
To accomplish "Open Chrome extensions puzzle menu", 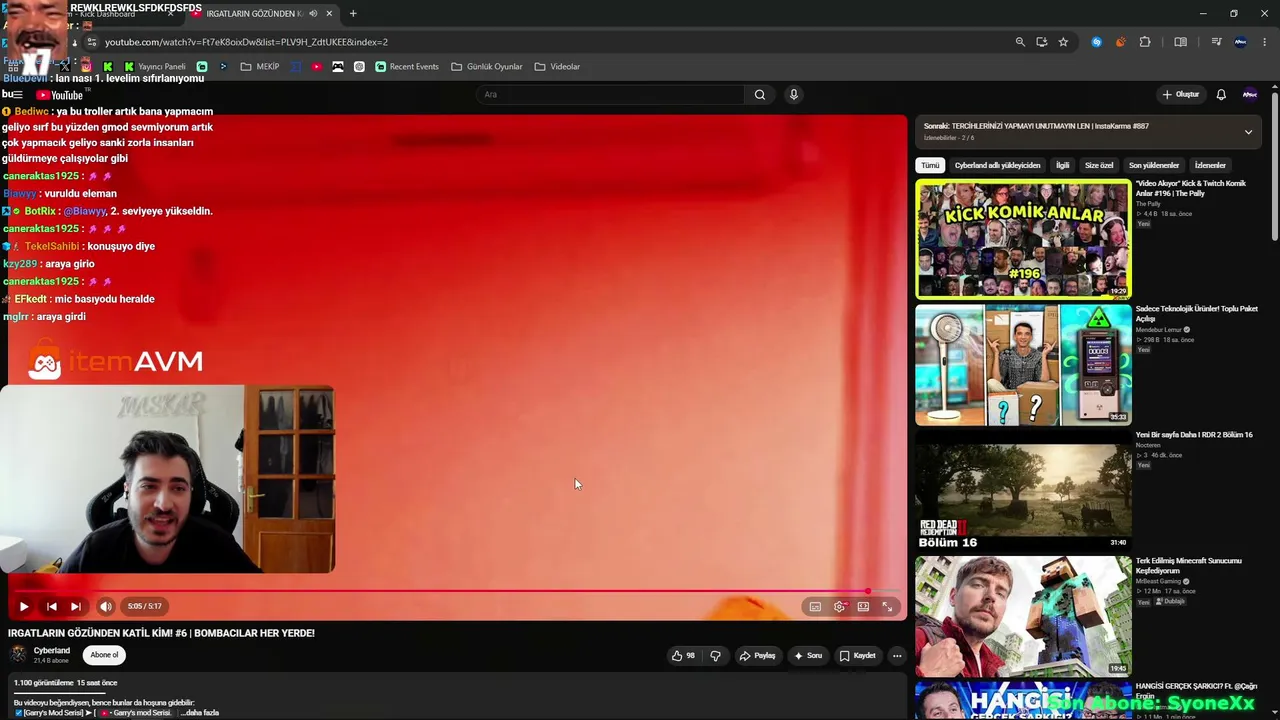I will coord(1145,42).
